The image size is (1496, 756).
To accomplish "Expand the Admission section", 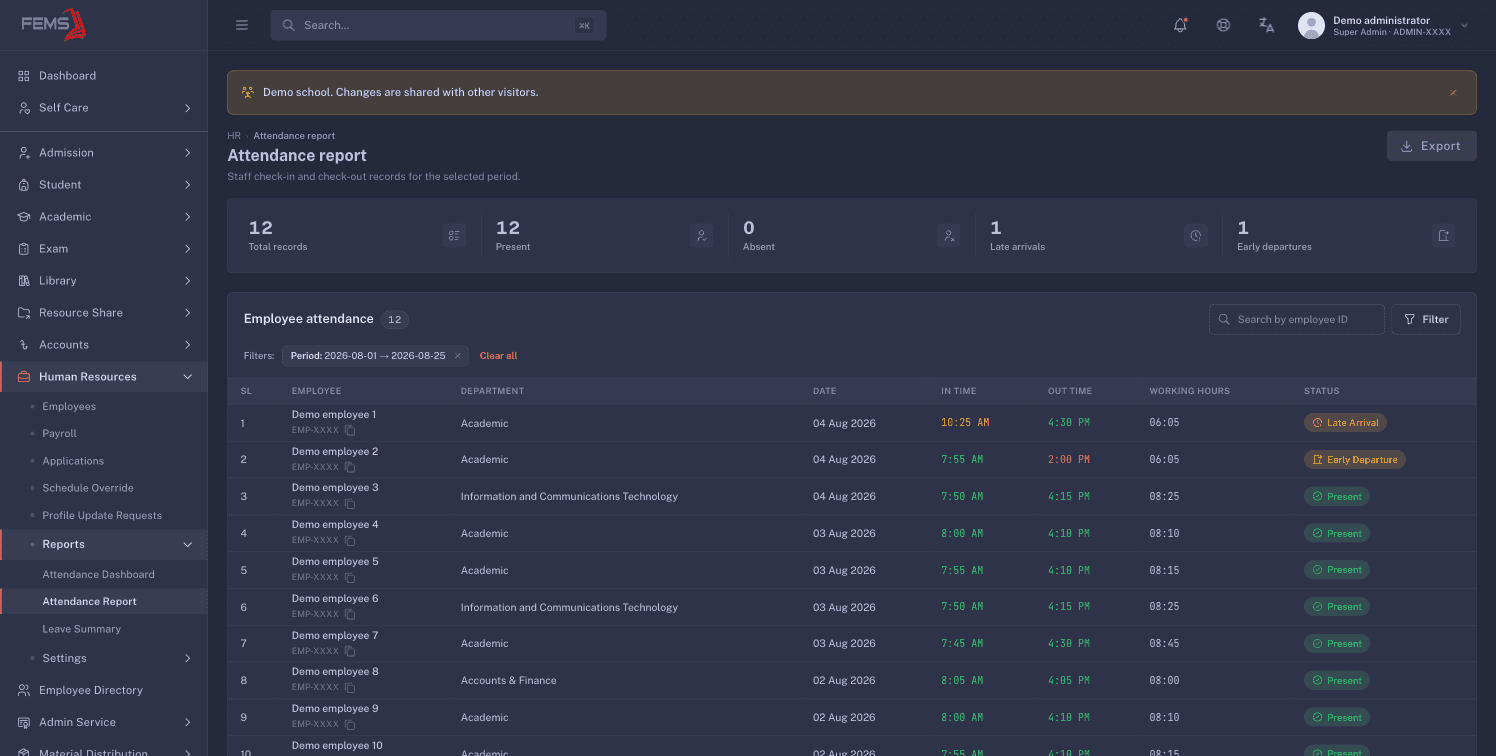I will point(104,153).
